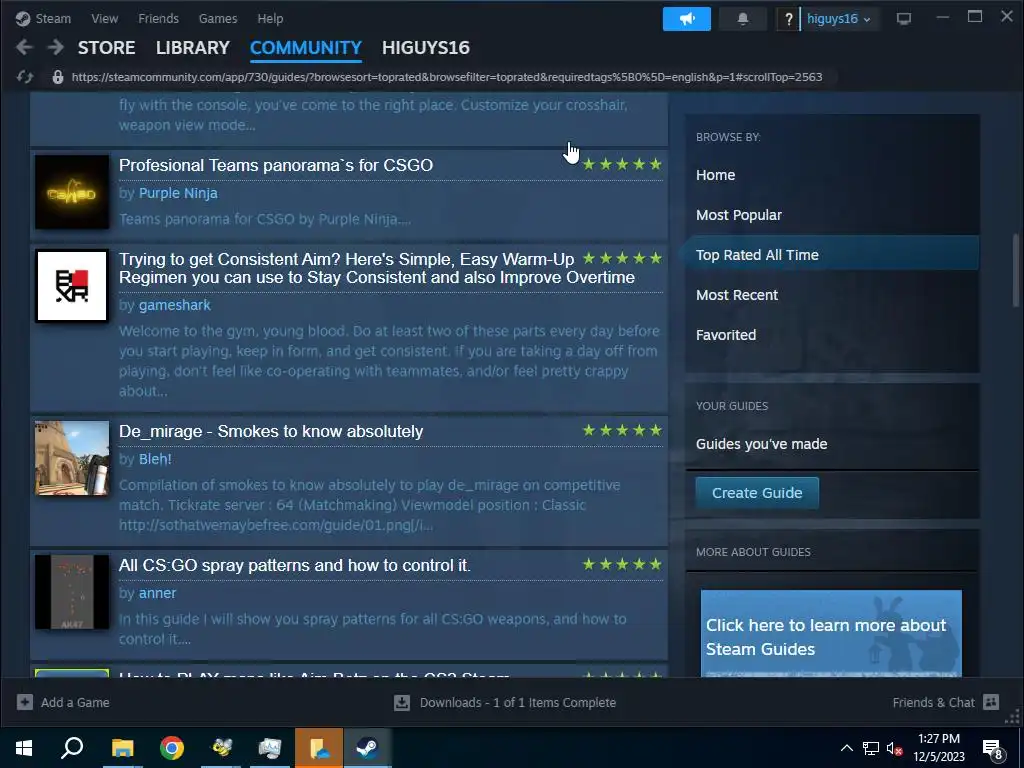
Task: Open Guides you've made
Action: tap(761, 444)
